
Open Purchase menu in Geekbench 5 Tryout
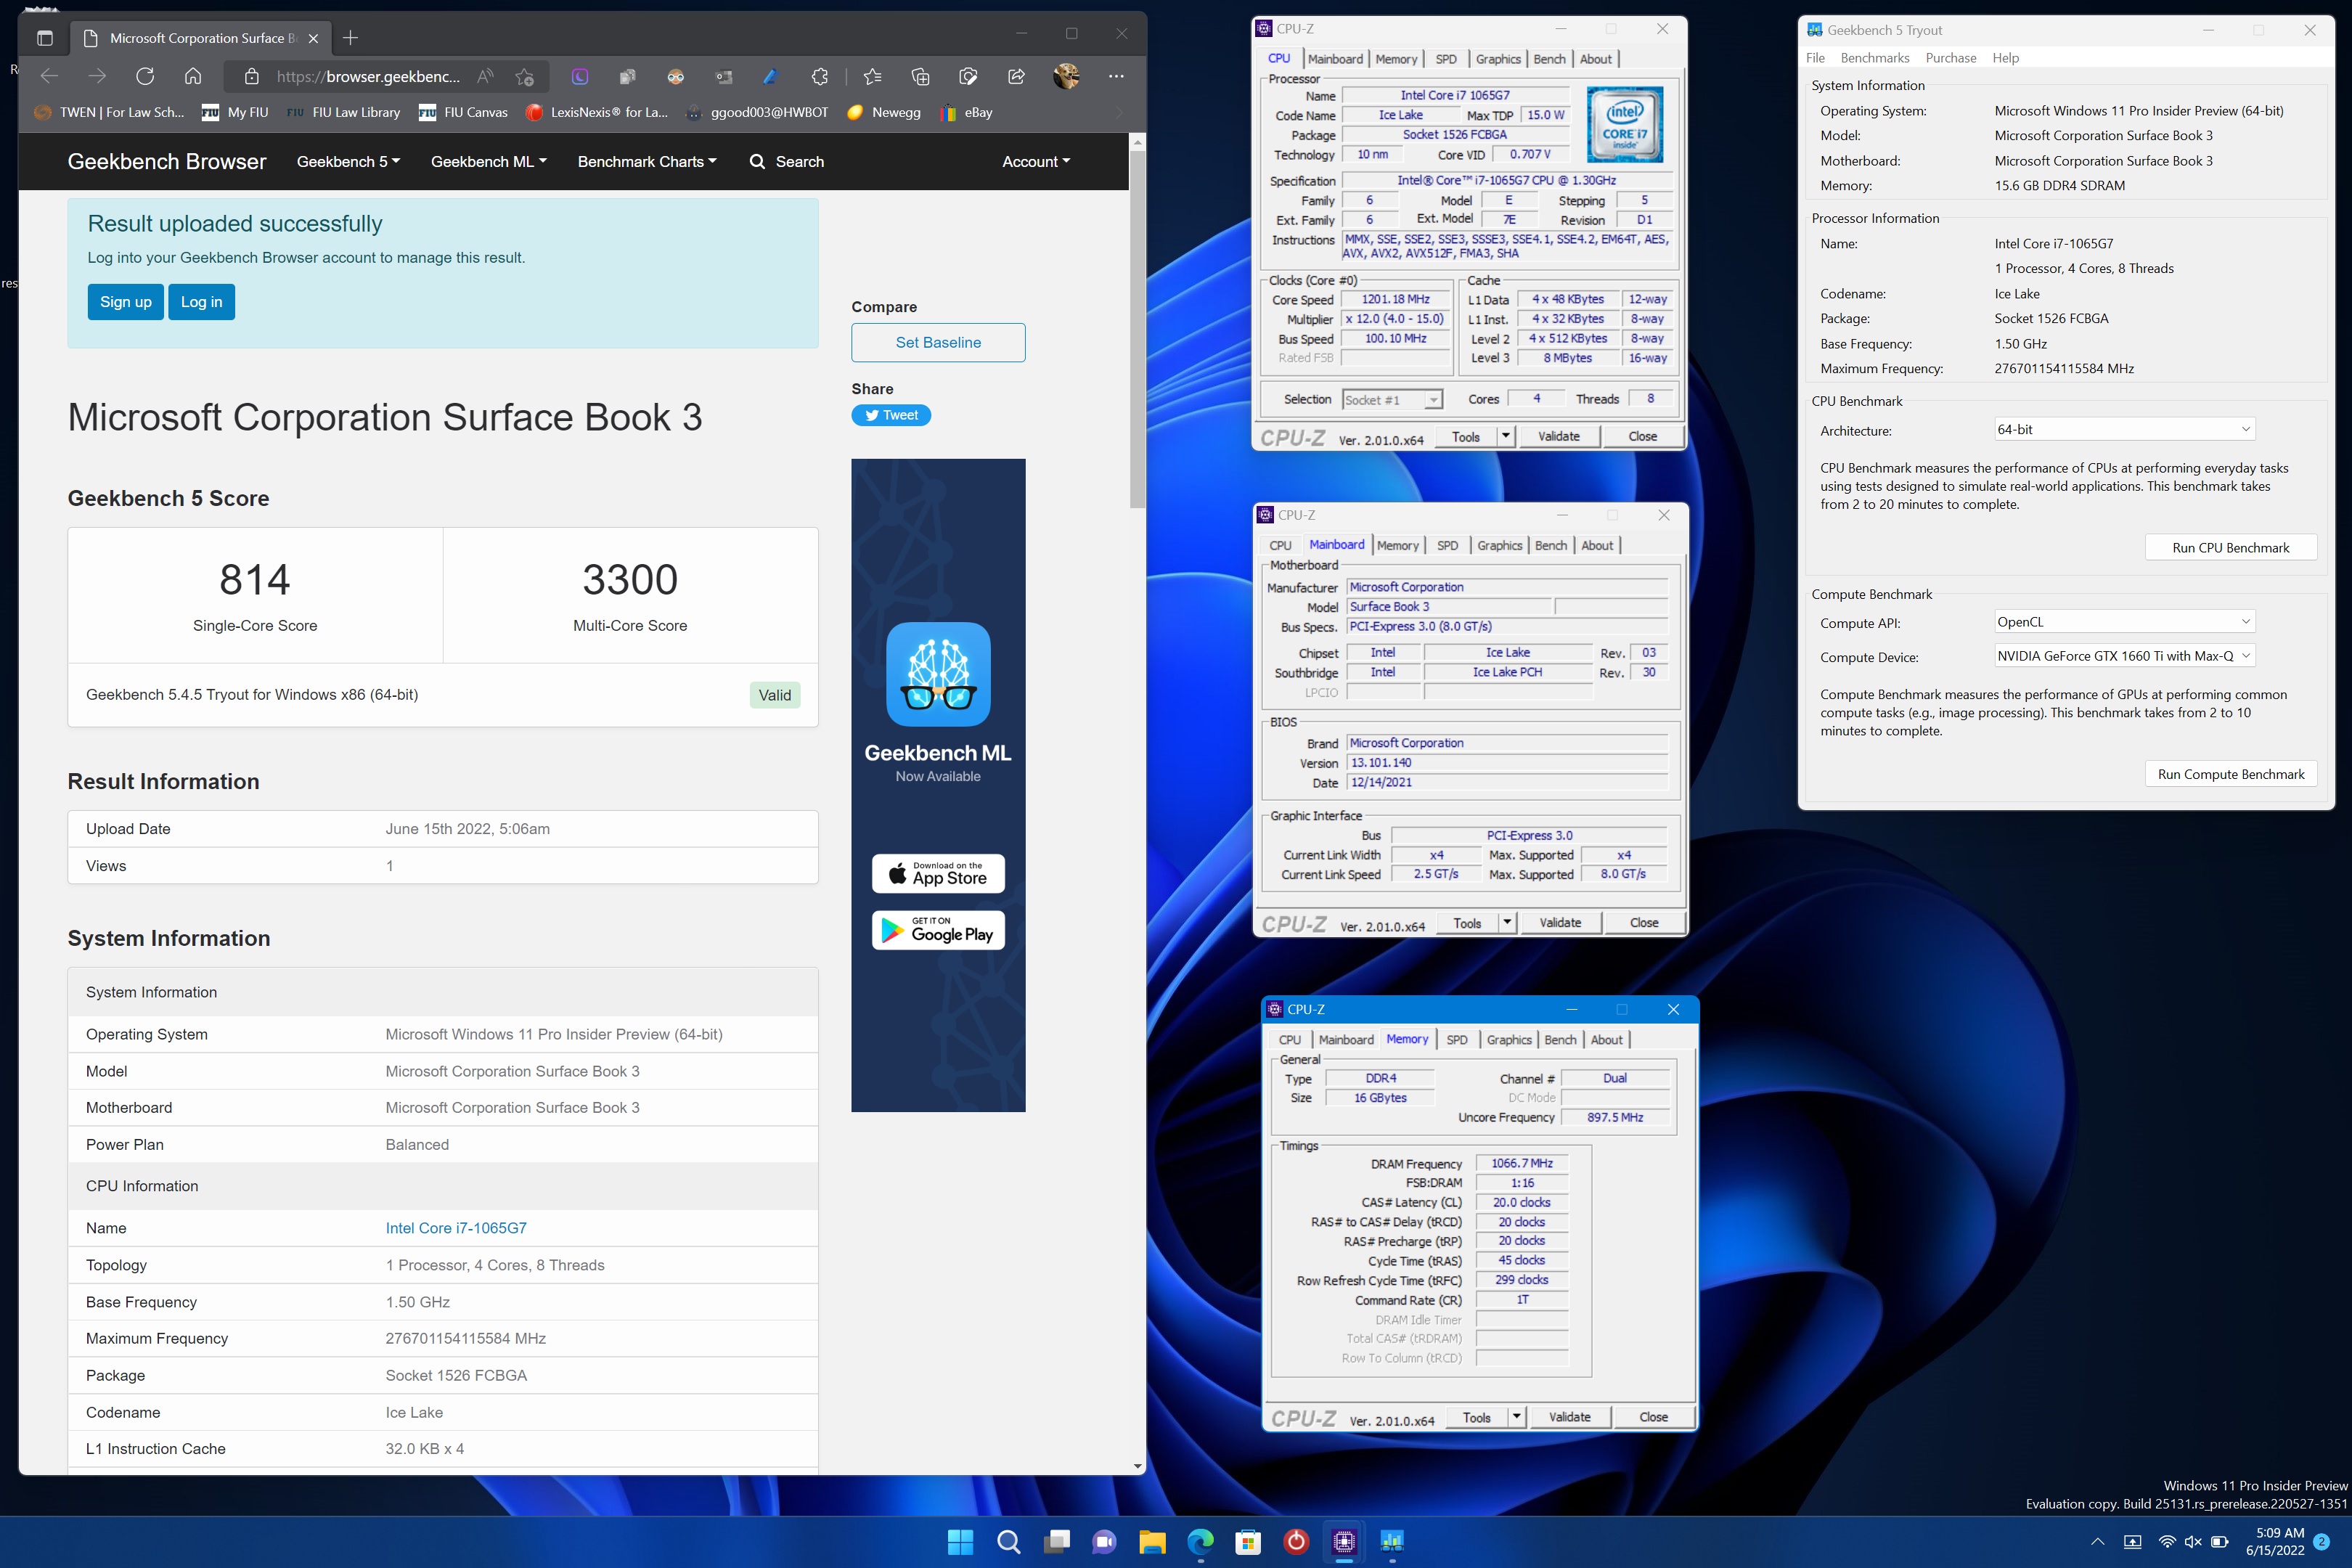coord(1951,58)
